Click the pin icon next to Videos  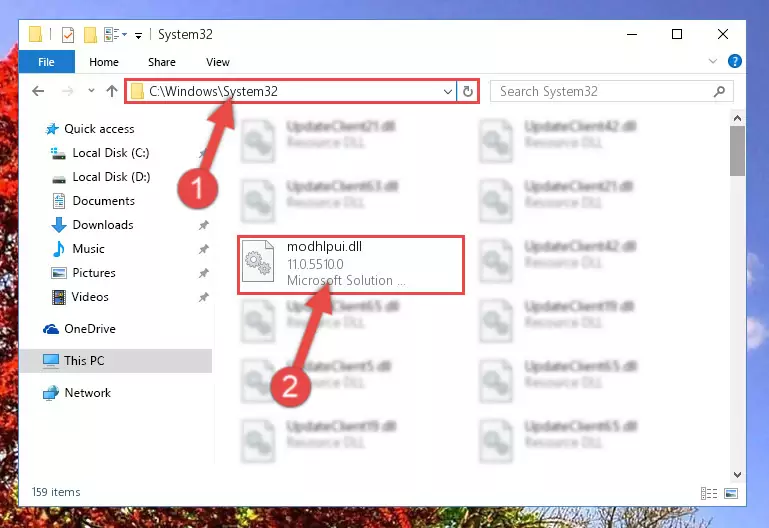coord(204,297)
